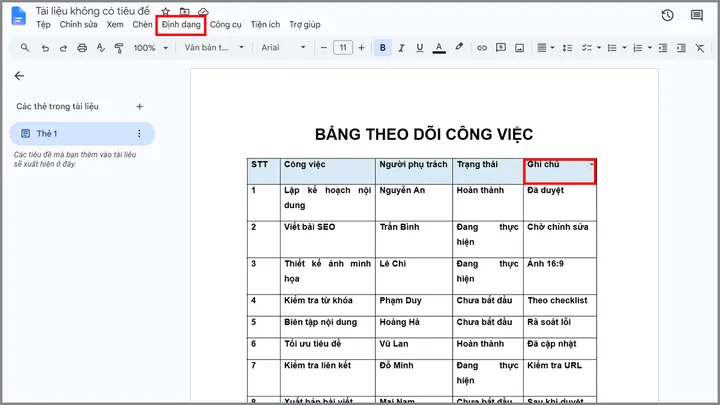Viewport: 720px width, 405px height.
Task: Open version history clock icon
Action: 667,16
